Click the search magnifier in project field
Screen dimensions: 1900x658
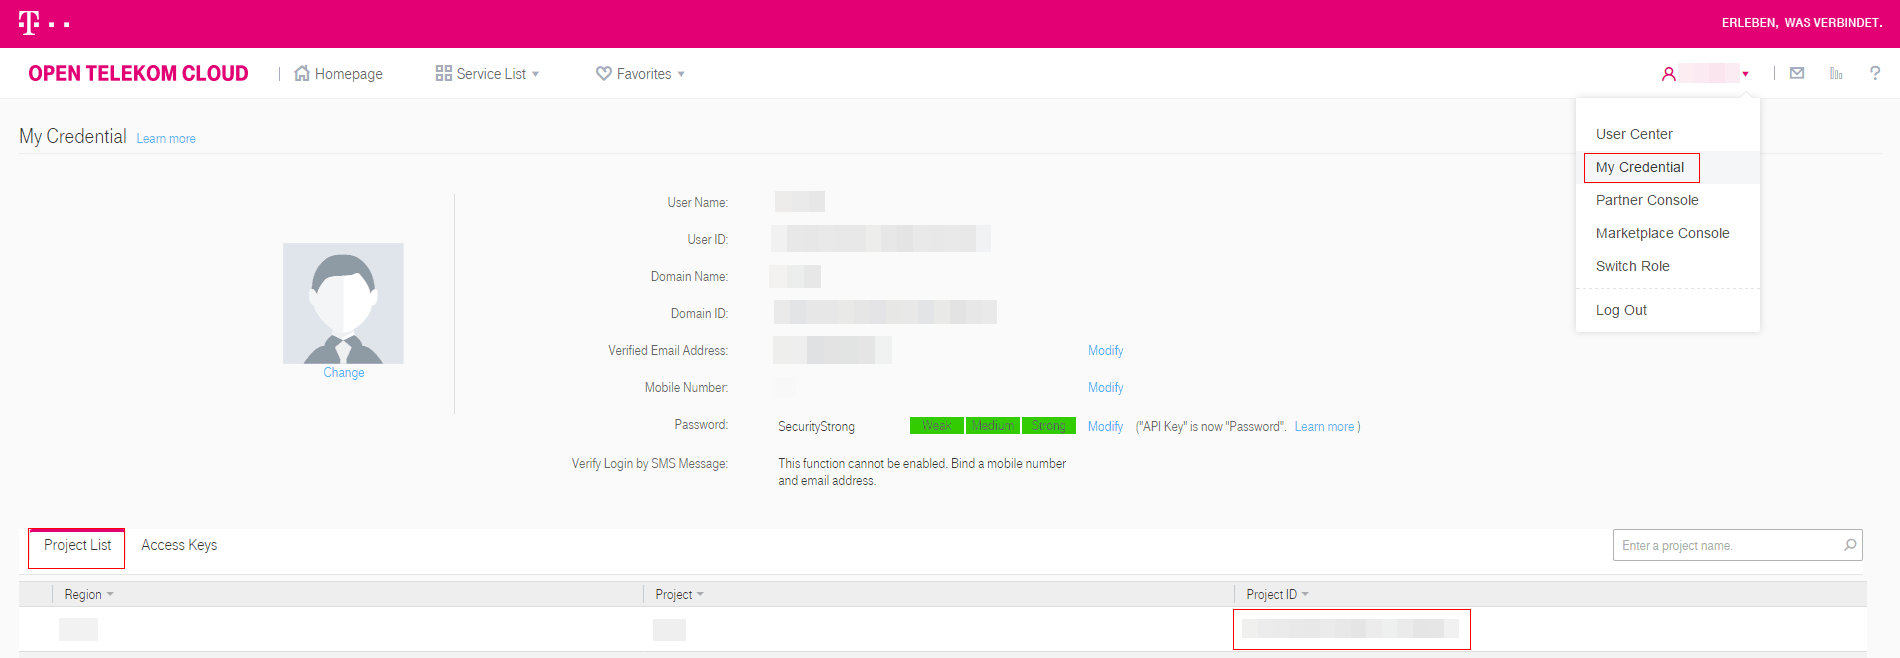tap(1850, 545)
